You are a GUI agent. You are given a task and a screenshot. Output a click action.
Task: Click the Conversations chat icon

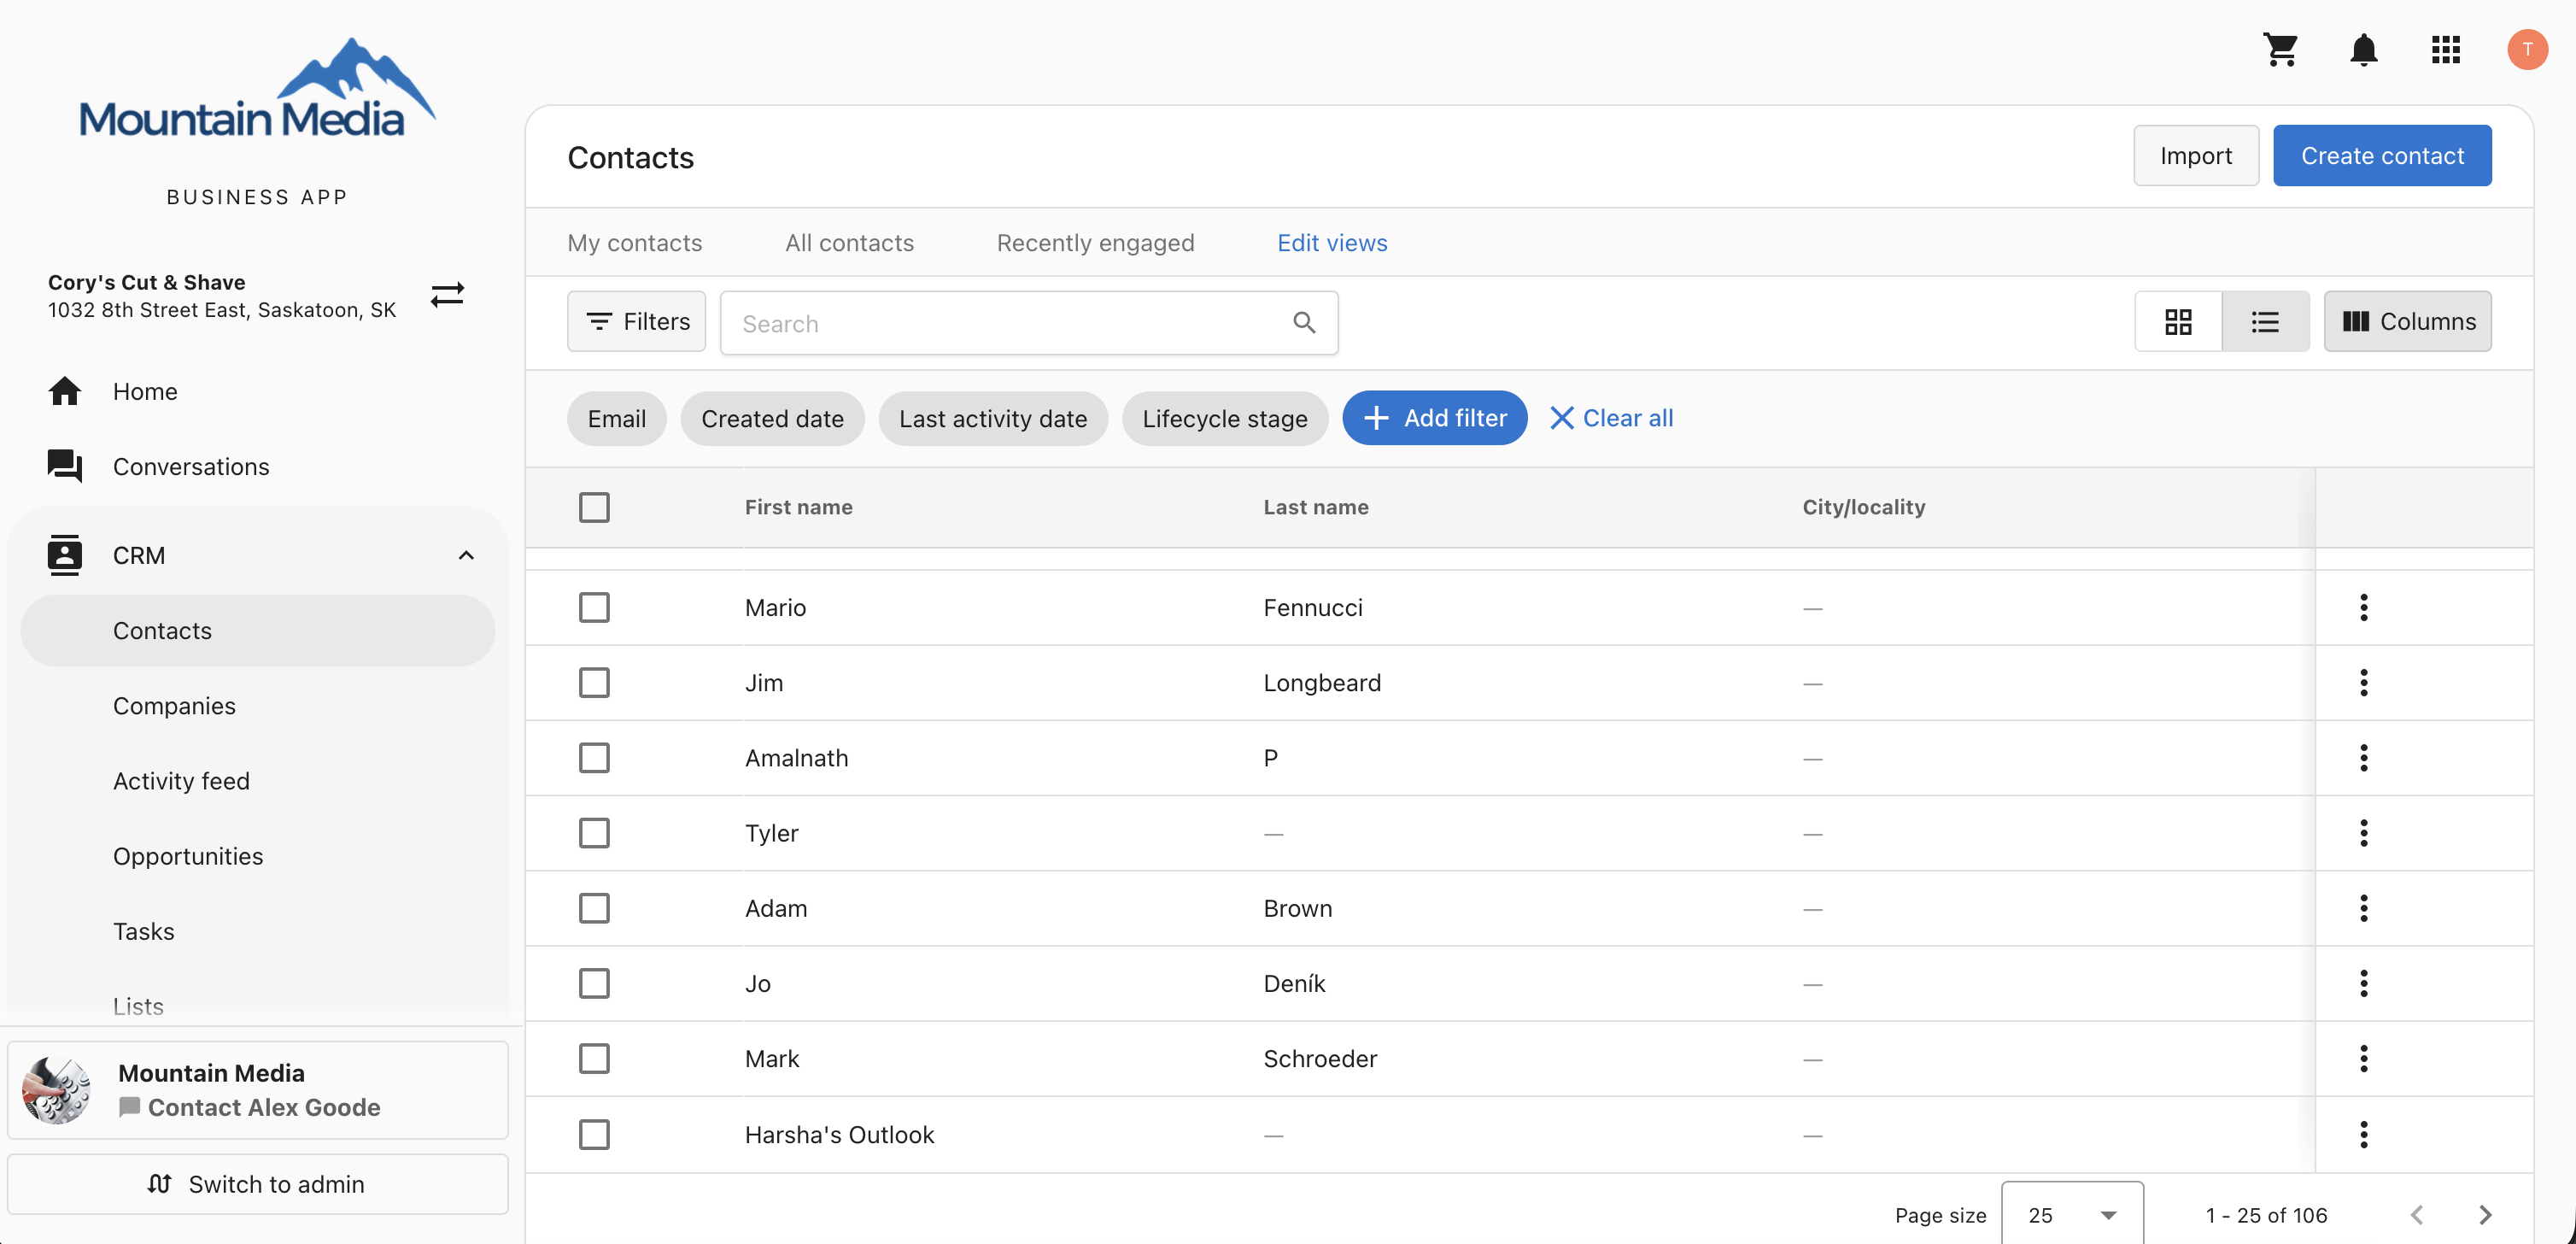(65, 466)
